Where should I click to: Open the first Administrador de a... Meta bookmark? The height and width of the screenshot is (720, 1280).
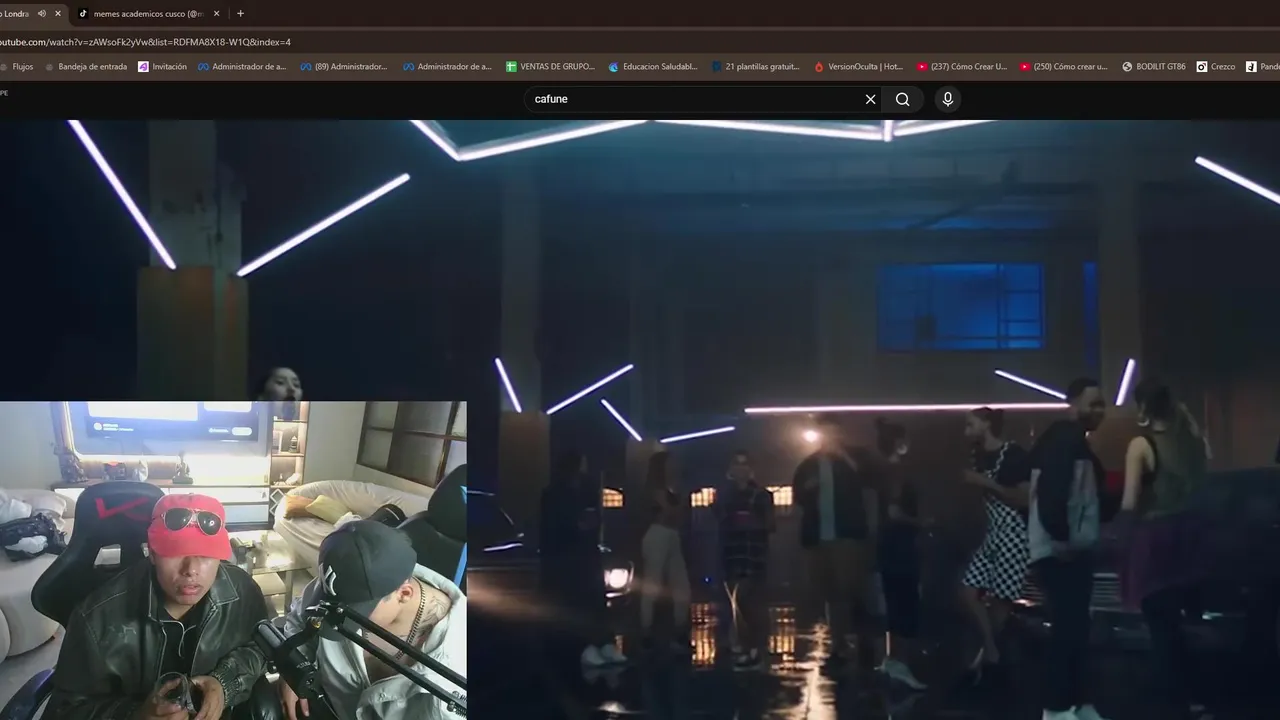(x=242, y=67)
